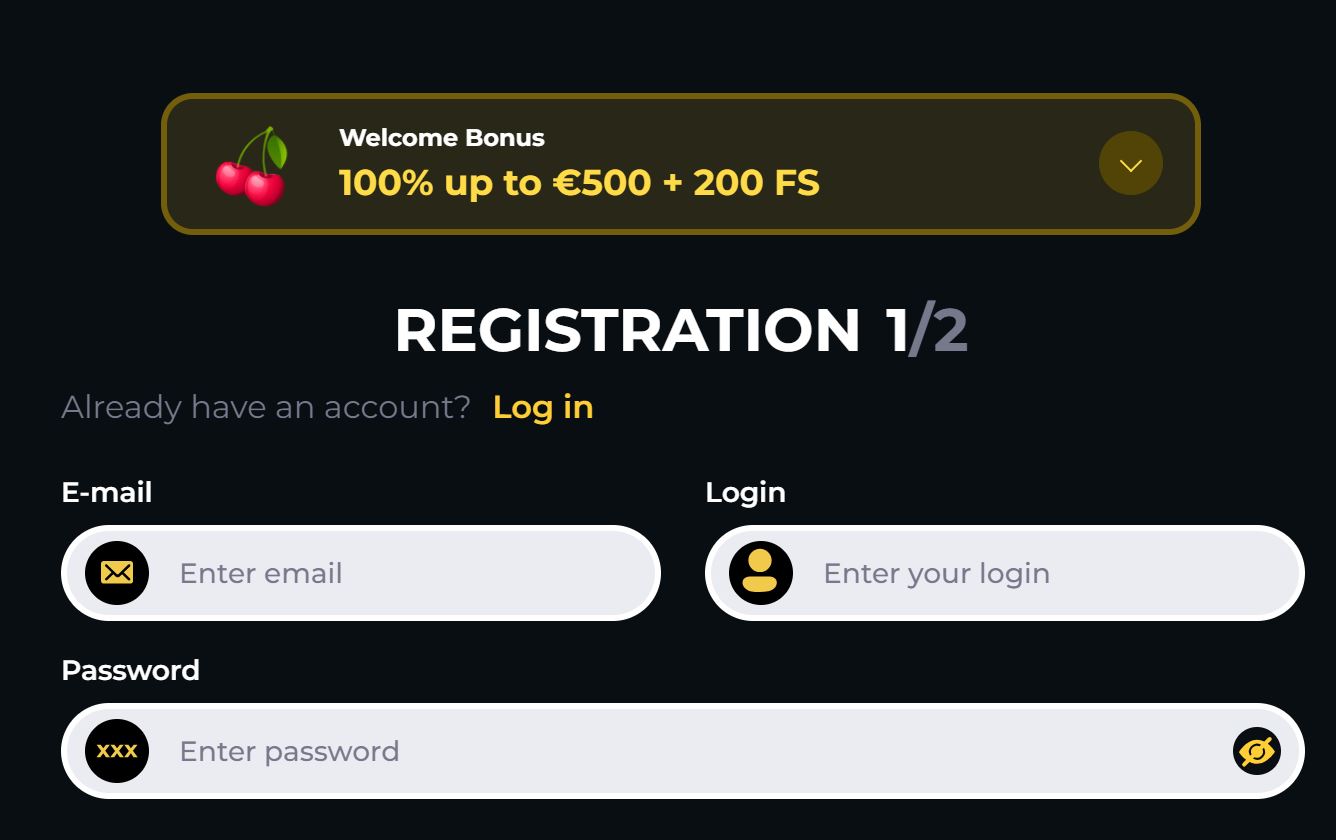Click the envelope icon in e-mail field
1336x840 pixels.
pyautogui.click(x=117, y=573)
